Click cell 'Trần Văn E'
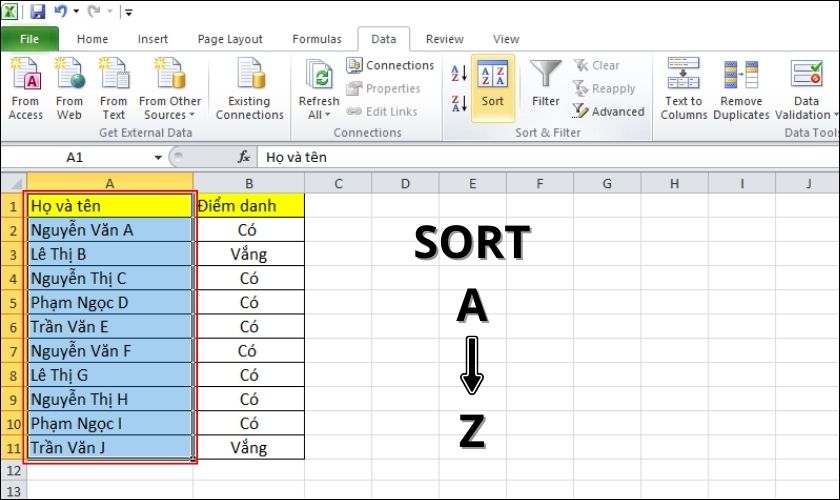840x500 pixels. [110, 326]
